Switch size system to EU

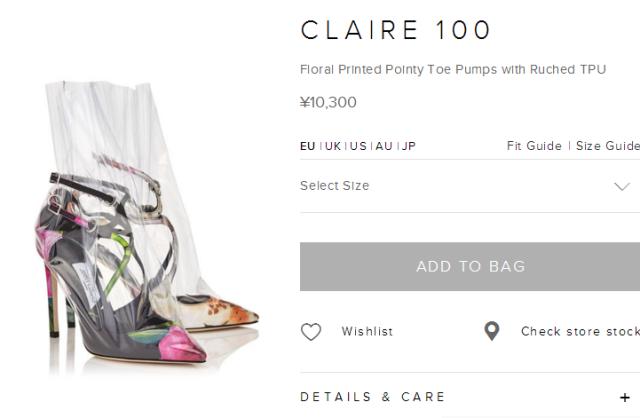point(307,146)
